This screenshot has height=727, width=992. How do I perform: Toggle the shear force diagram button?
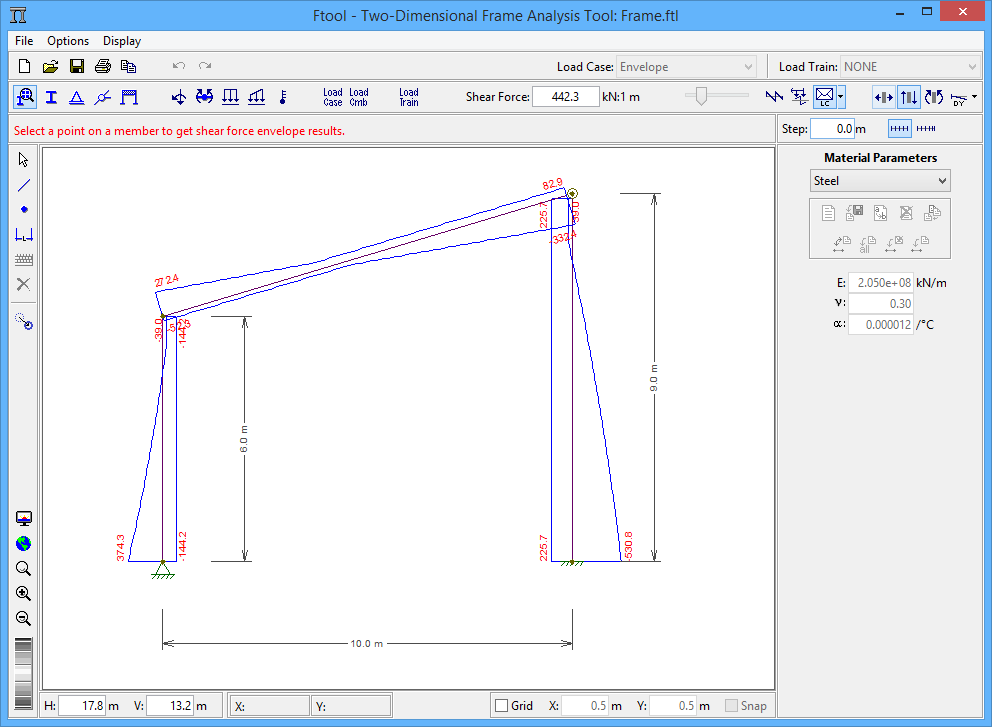point(908,97)
